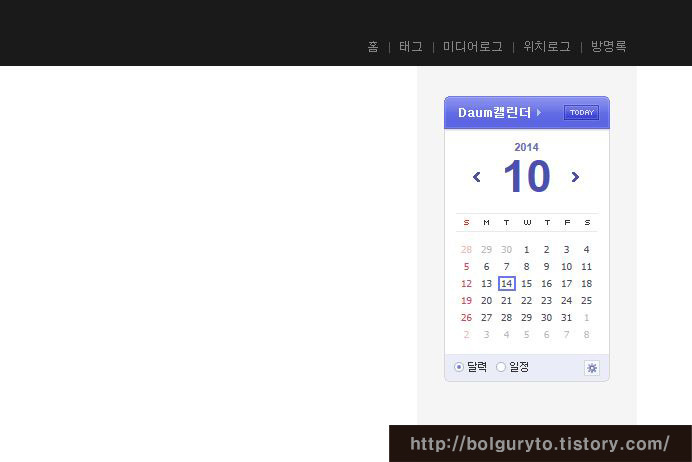
Task: Select date 24 in the calendar
Action: [x=567, y=301]
